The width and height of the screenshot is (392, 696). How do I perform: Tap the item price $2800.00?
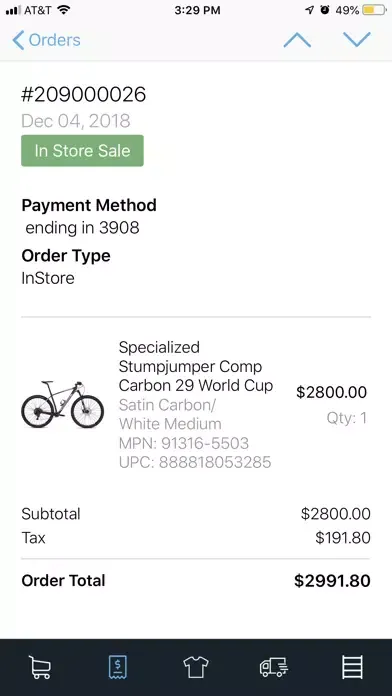pyautogui.click(x=332, y=392)
